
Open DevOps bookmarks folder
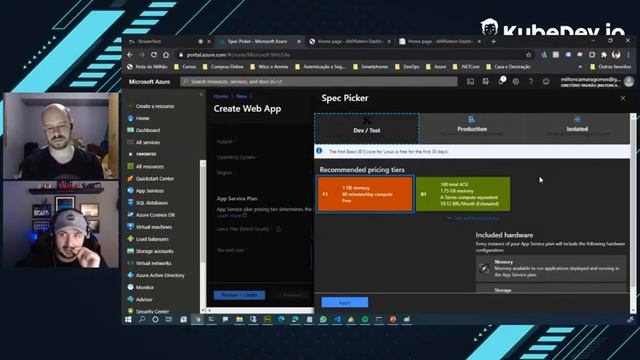[407, 67]
